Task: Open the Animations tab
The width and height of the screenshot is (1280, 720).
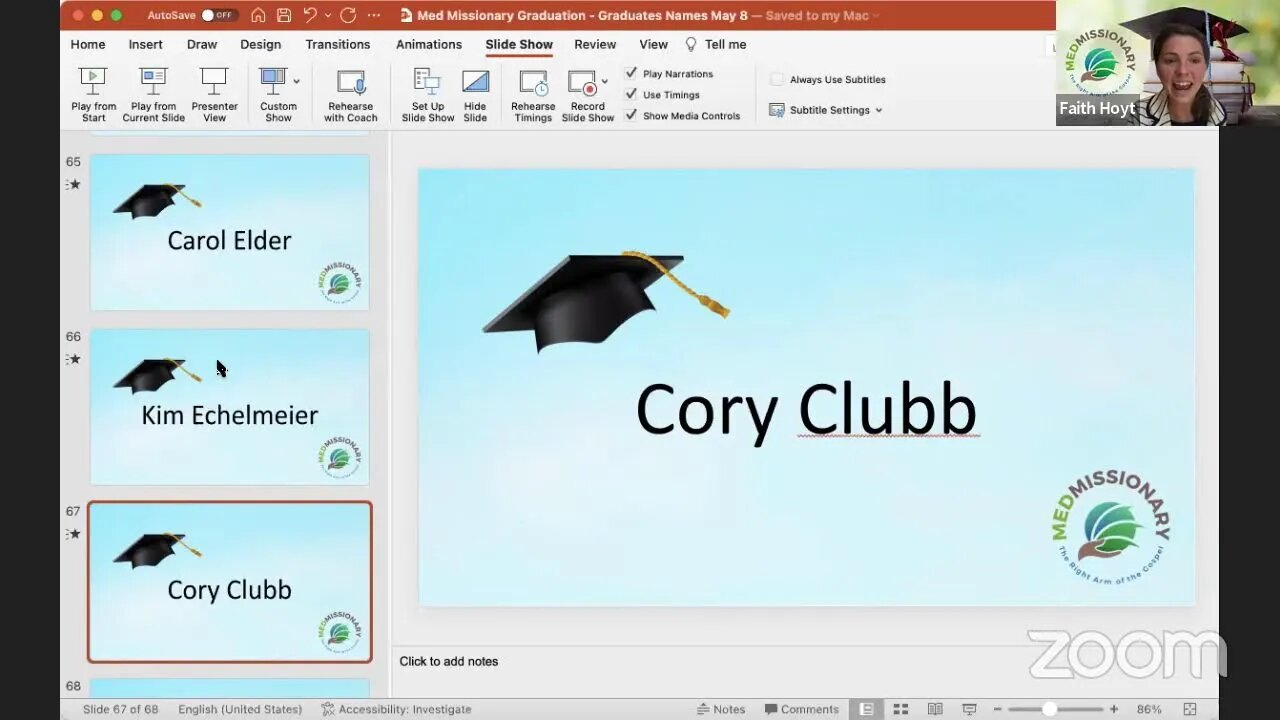Action: (429, 44)
